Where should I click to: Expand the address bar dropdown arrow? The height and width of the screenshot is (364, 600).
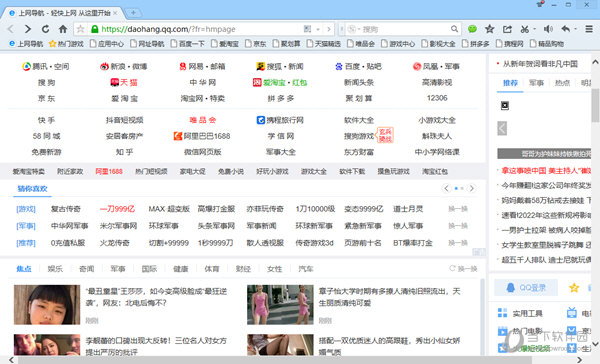coord(318,29)
